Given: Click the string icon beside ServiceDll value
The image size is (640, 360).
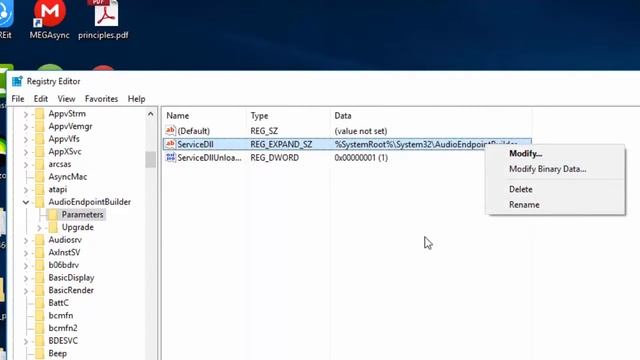Looking at the screenshot, I should (x=171, y=144).
